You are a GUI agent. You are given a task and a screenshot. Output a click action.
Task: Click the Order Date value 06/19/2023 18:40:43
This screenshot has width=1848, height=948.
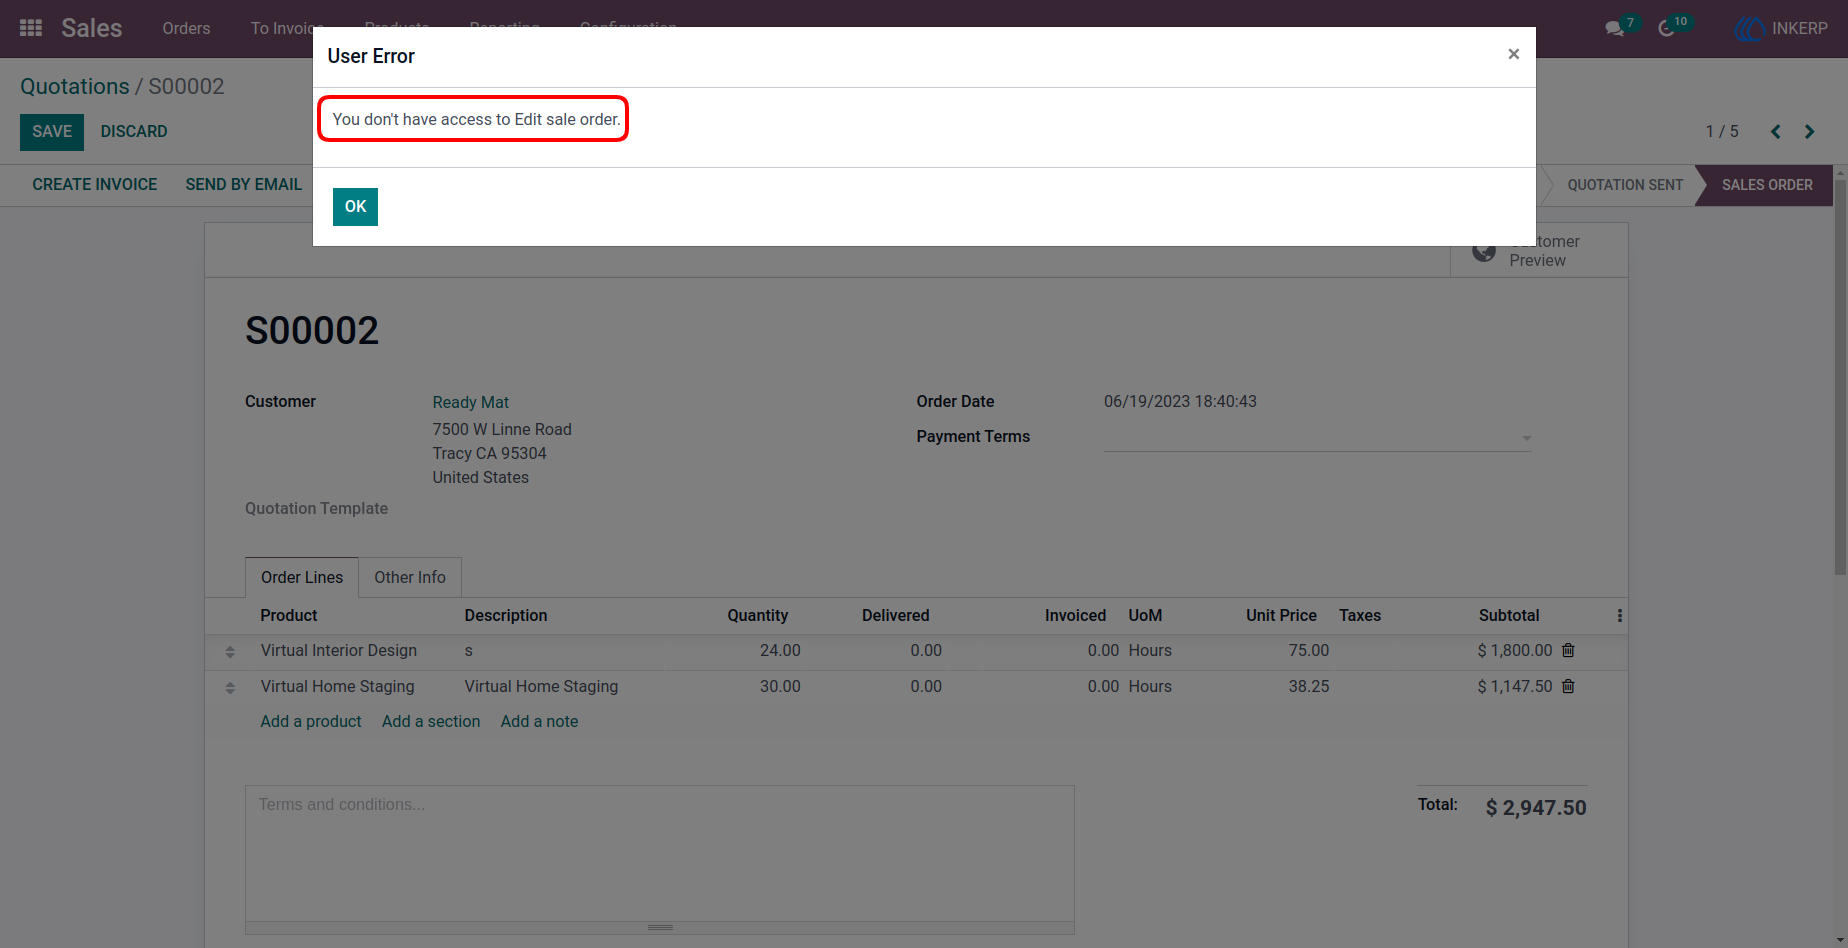click(1180, 402)
